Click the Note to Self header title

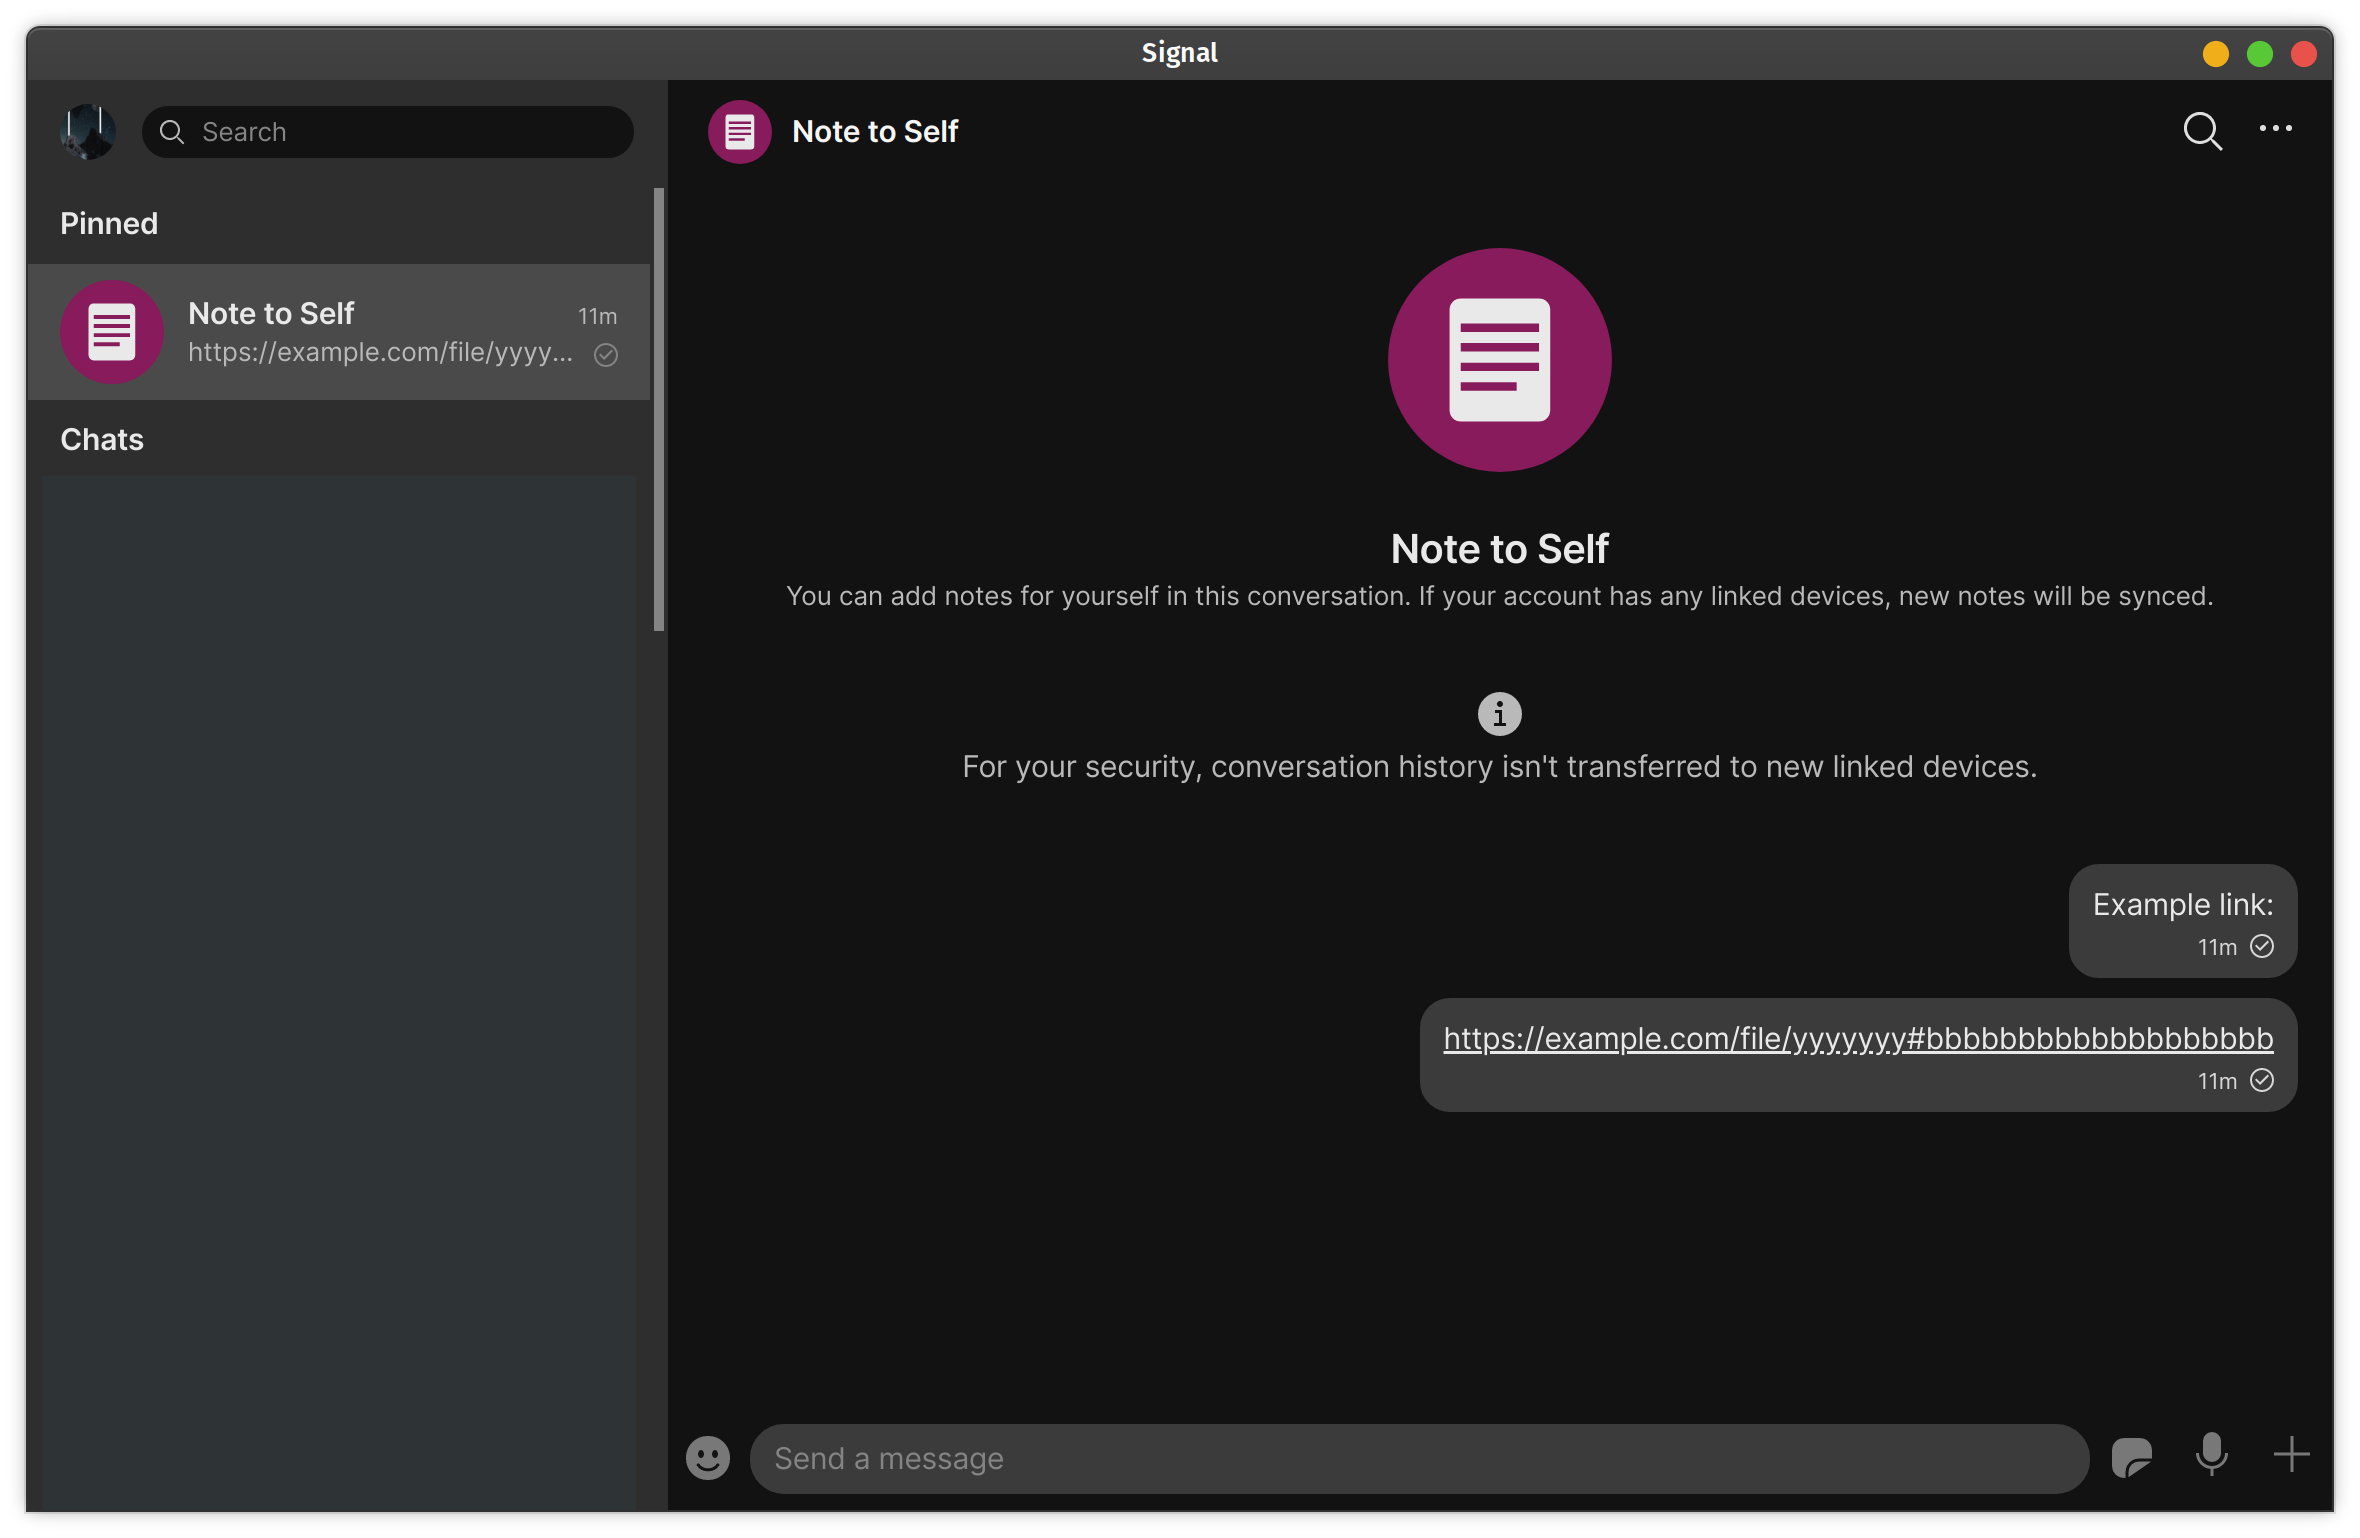tap(875, 132)
